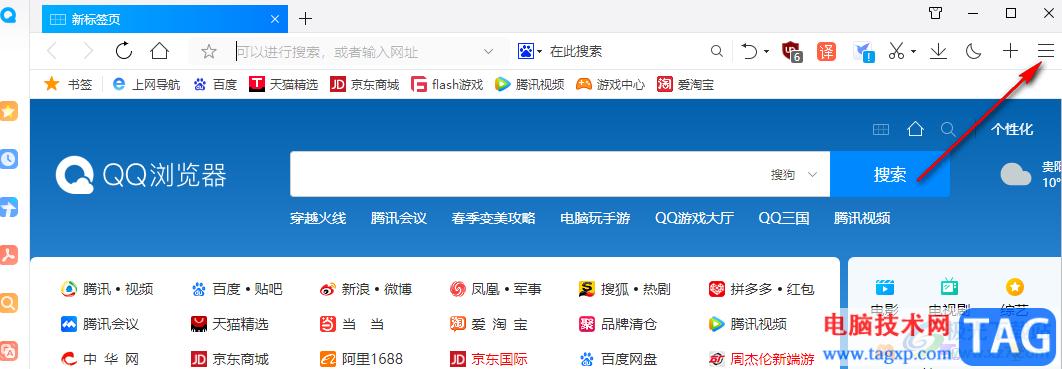
Task: Open 京东商城 bookmark in bookmarks bar
Action: tap(364, 85)
